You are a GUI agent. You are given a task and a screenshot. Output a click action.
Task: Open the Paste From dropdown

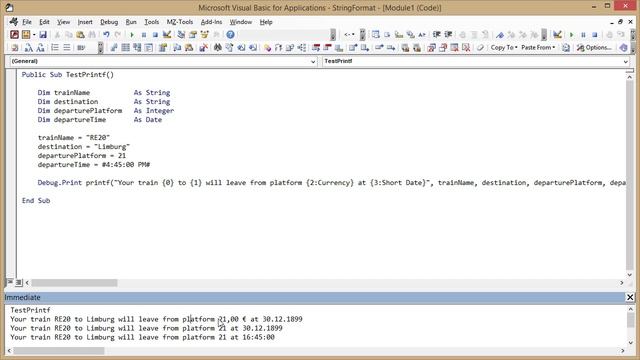[x=538, y=48]
